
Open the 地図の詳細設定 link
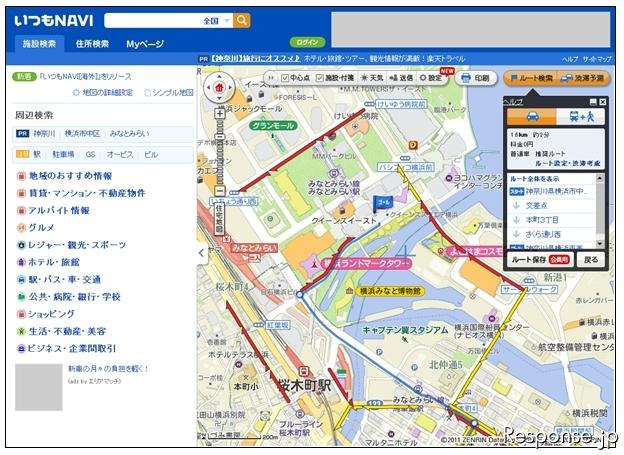click(103, 93)
